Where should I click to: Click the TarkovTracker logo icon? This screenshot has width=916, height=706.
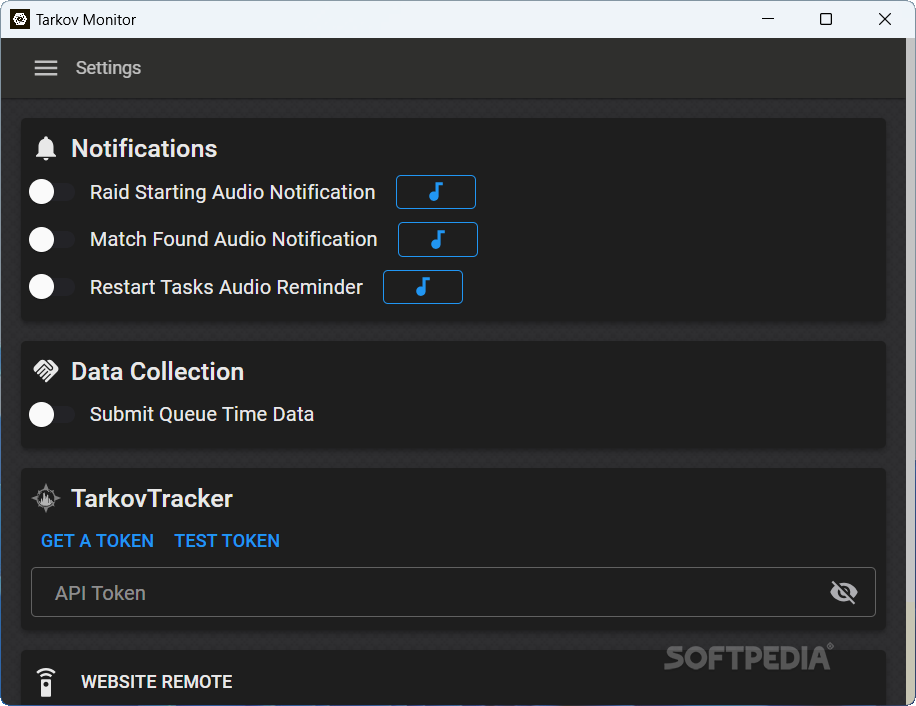coord(46,498)
